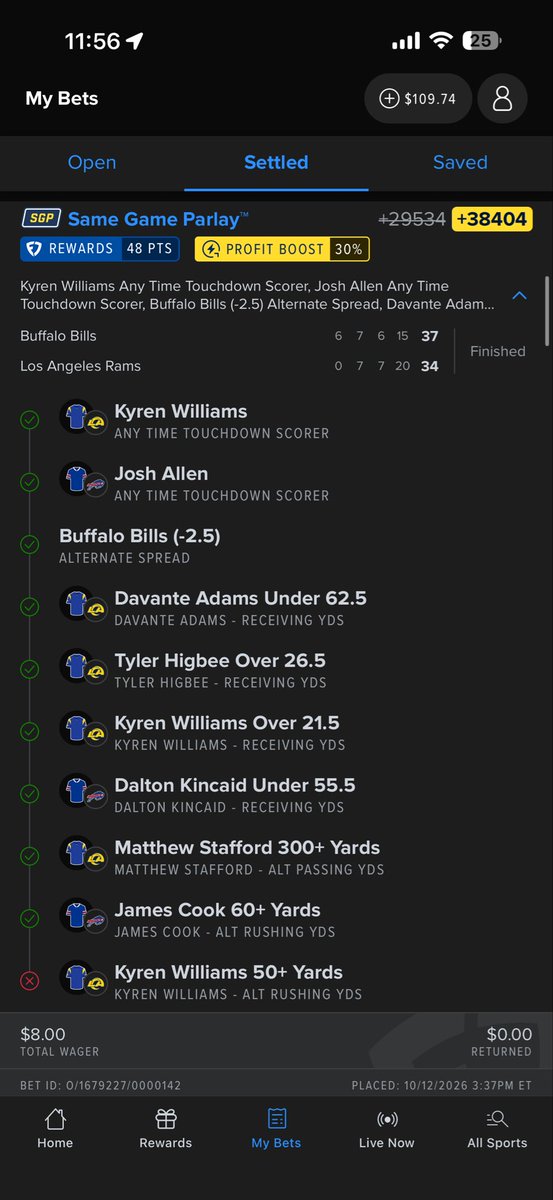Viewport: 553px width, 1200px height.
Task: Click the bet list scrollbar
Action: coord(546,310)
